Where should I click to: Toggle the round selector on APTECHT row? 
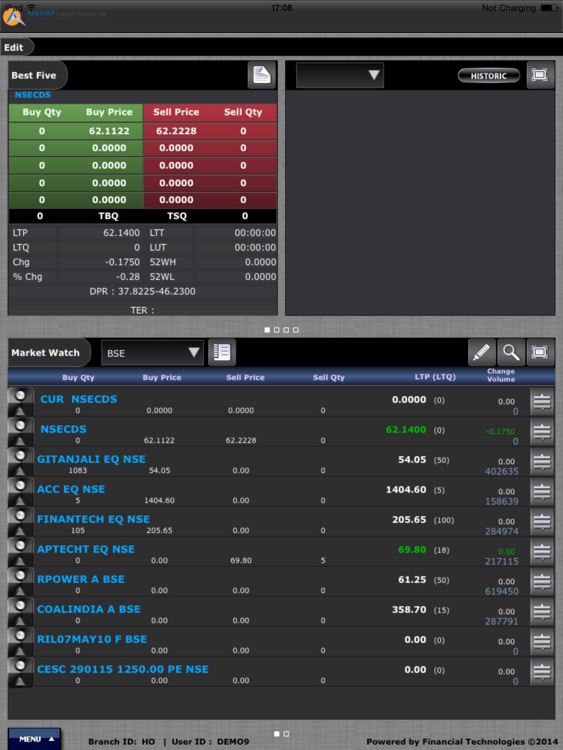(20, 545)
